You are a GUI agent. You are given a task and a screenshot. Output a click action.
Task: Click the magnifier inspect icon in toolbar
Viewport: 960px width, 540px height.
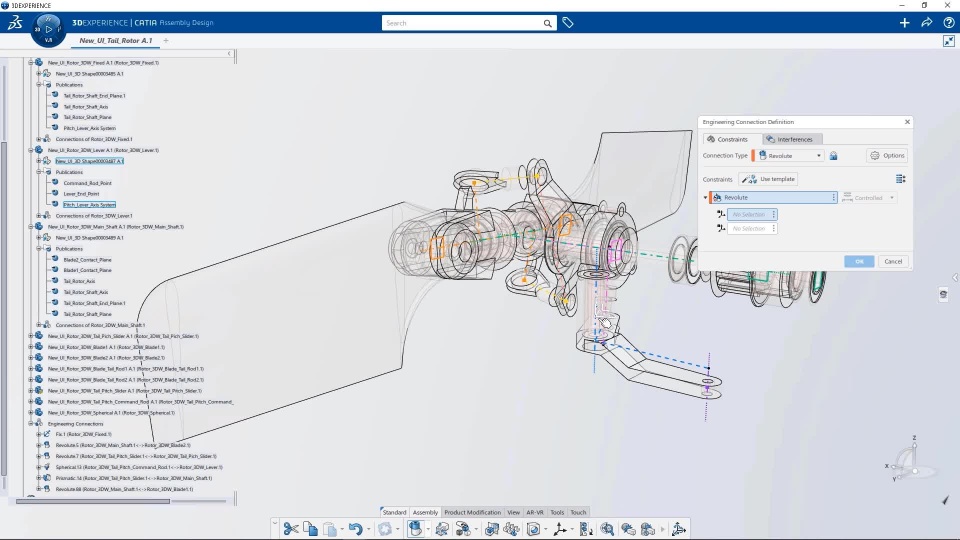607,529
